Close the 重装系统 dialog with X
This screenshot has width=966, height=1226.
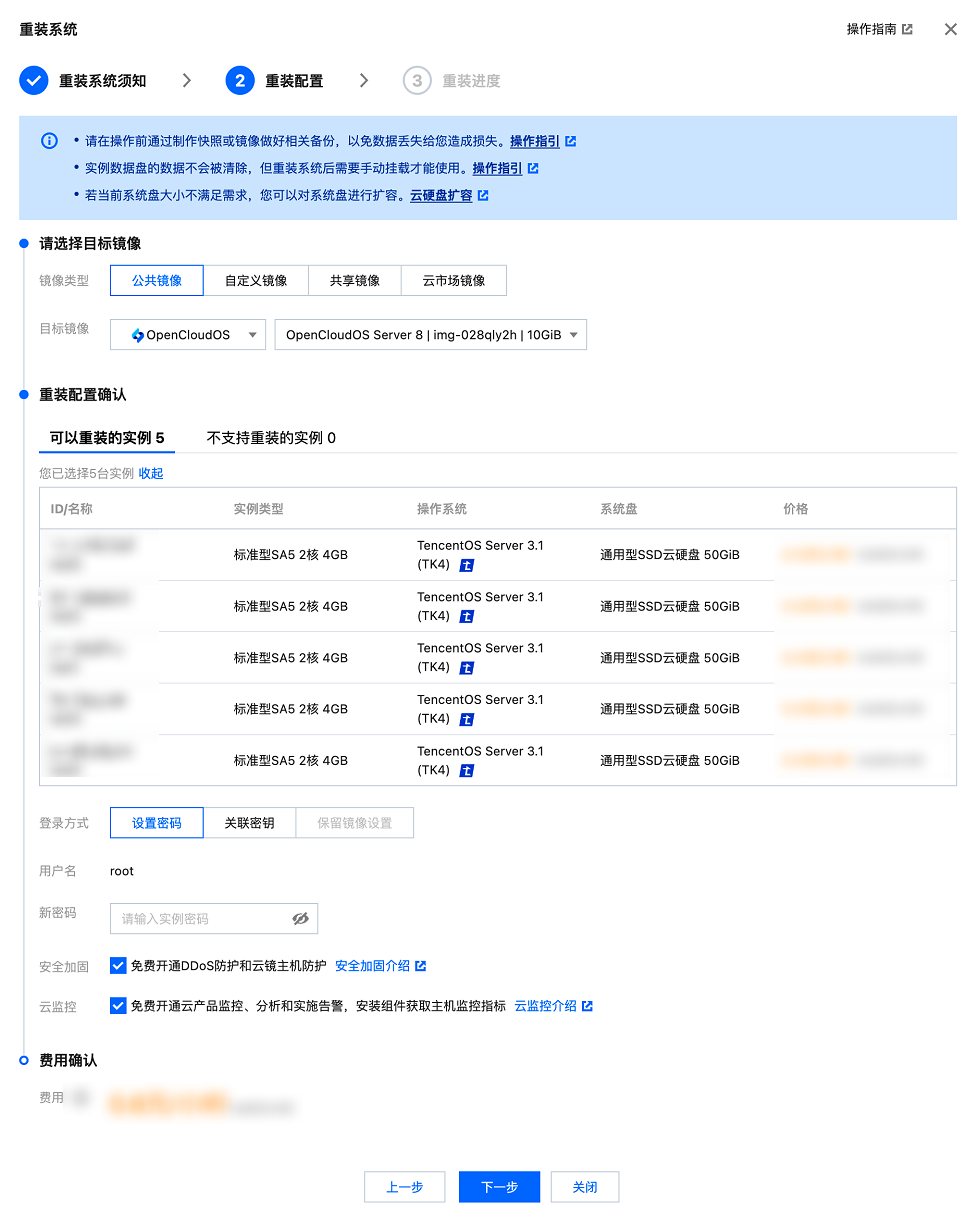point(951,30)
